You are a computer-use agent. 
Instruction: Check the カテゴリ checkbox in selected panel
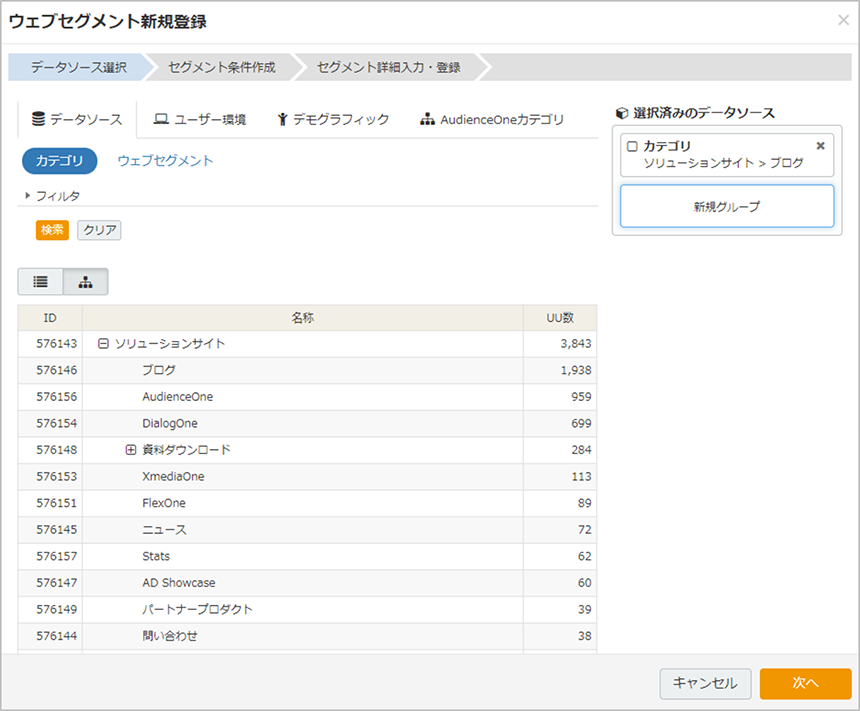(x=633, y=145)
